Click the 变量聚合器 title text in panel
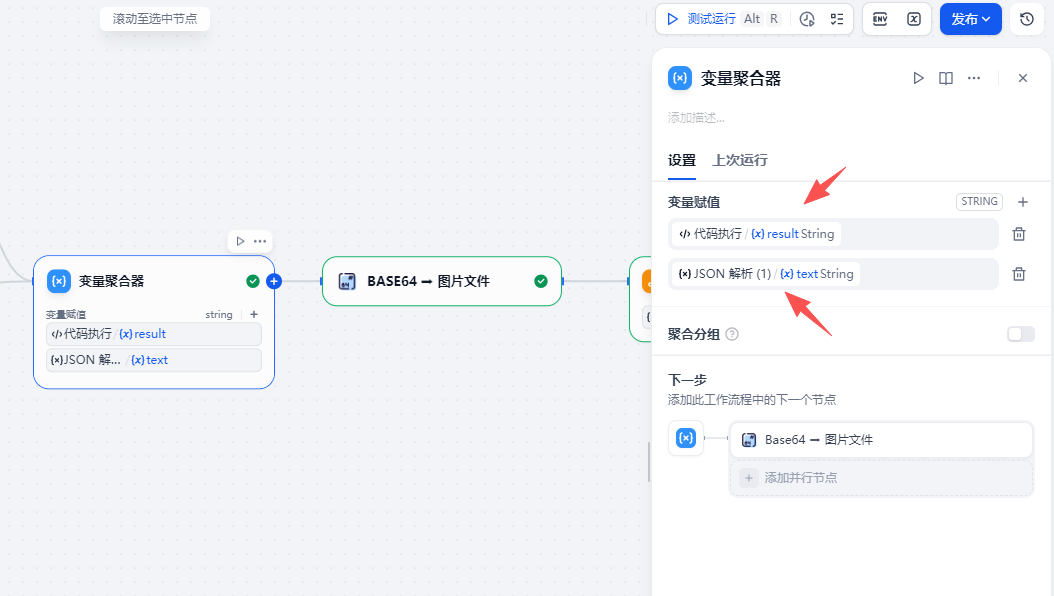 click(741, 79)
